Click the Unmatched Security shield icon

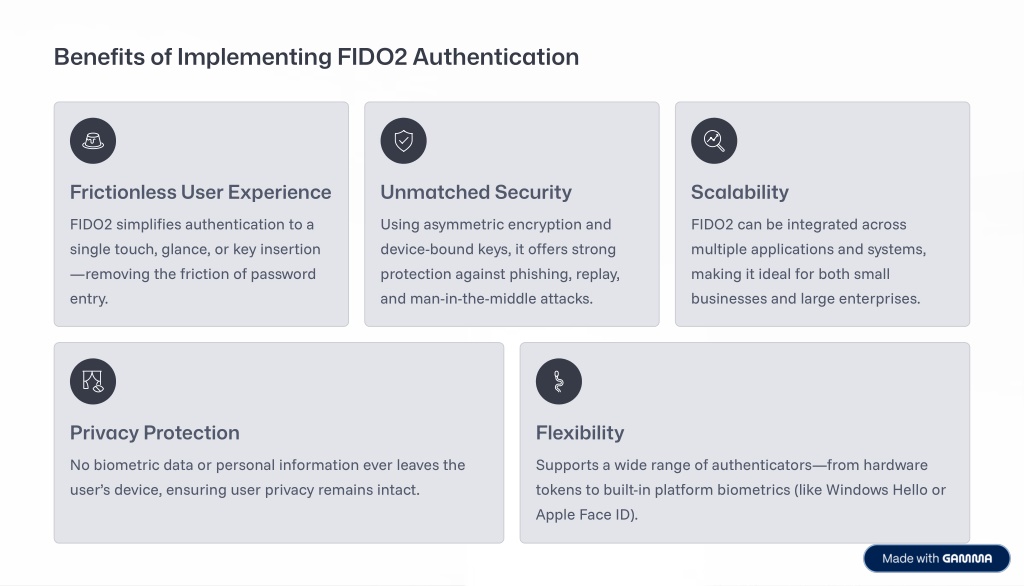[x=403, y=141]
